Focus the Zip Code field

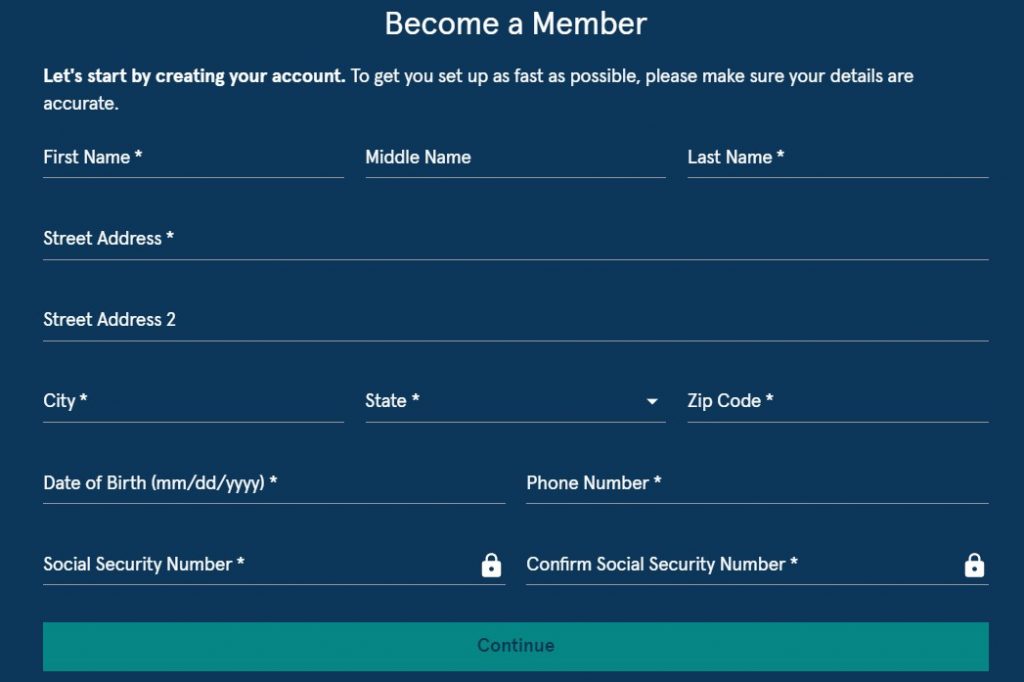[838, 401]
